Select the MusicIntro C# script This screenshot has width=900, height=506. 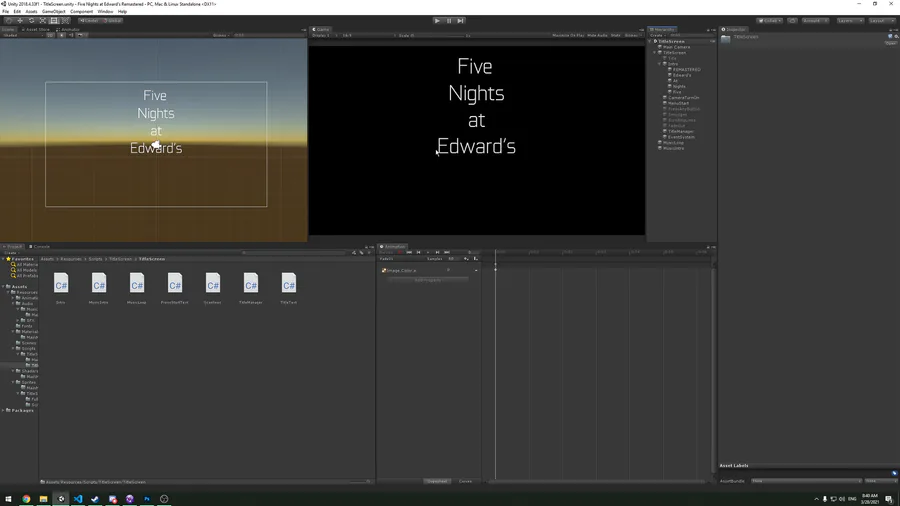point(99,288)
